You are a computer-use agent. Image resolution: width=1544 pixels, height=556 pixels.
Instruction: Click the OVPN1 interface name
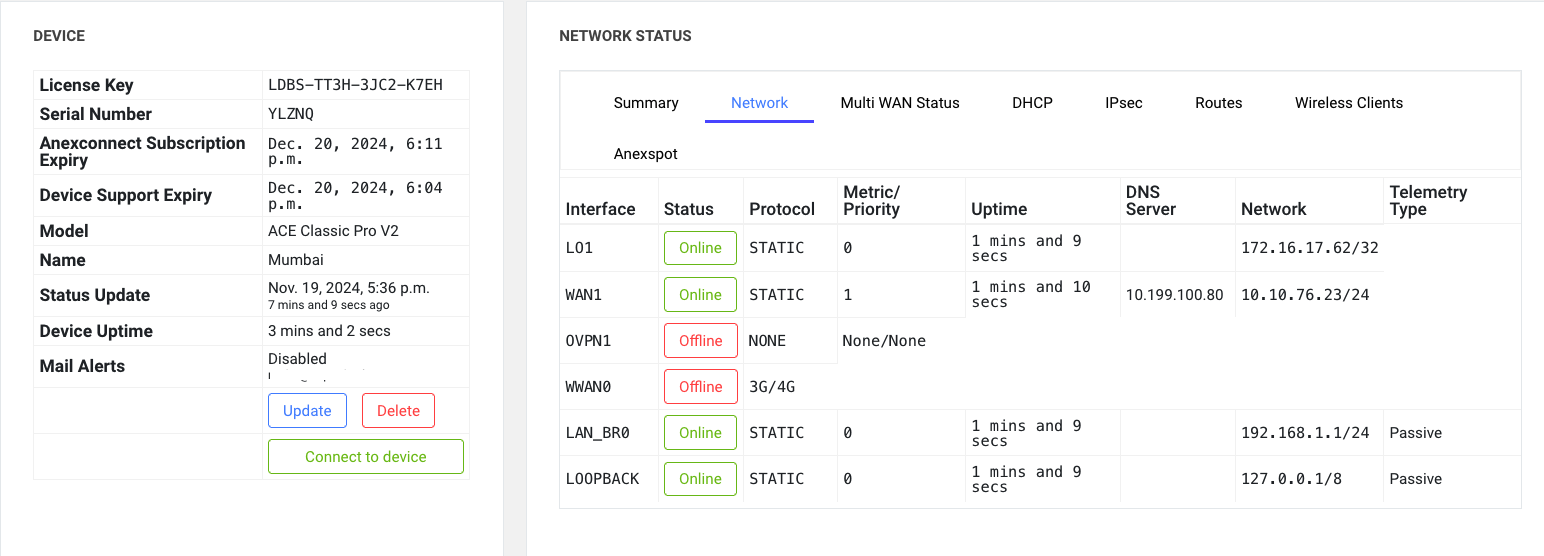click(x=588, y=341)
